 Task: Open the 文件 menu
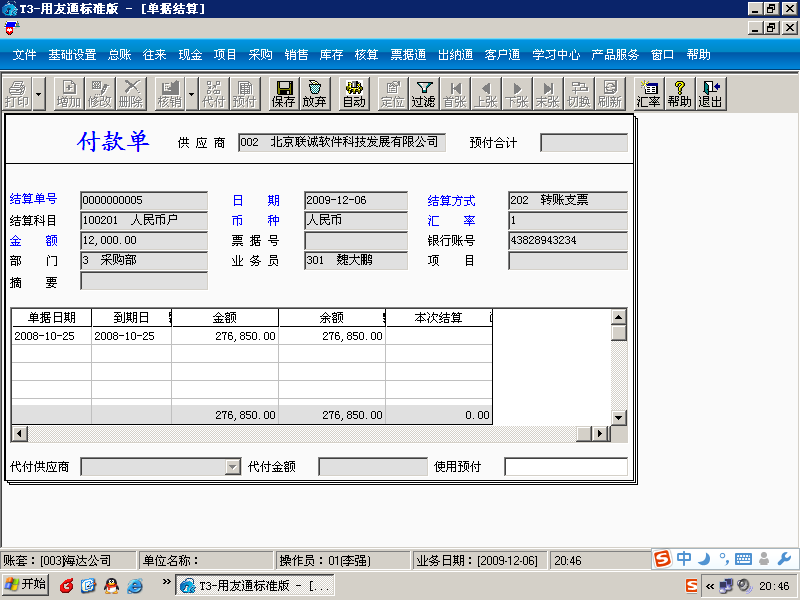(24, 55)
